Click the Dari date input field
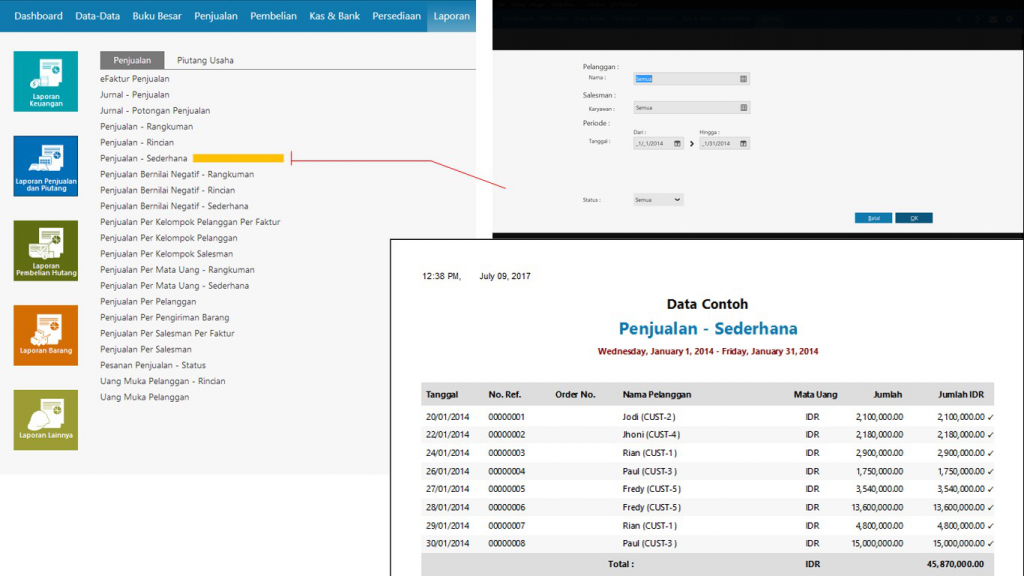The height and width of the screenshot is (576, 1024). 652,143
